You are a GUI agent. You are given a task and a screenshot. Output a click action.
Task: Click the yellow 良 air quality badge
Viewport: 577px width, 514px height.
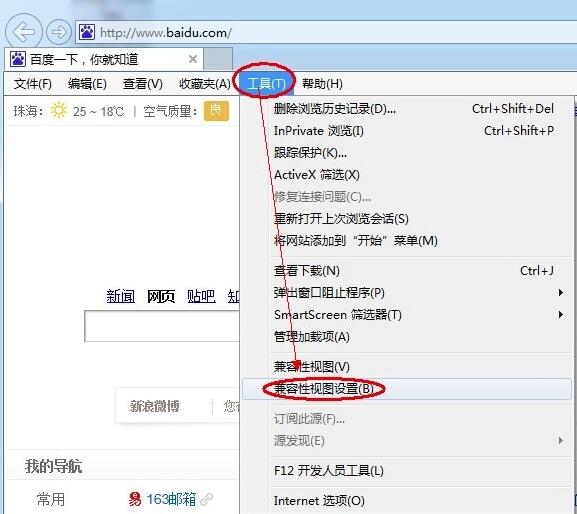coord(216,110)
